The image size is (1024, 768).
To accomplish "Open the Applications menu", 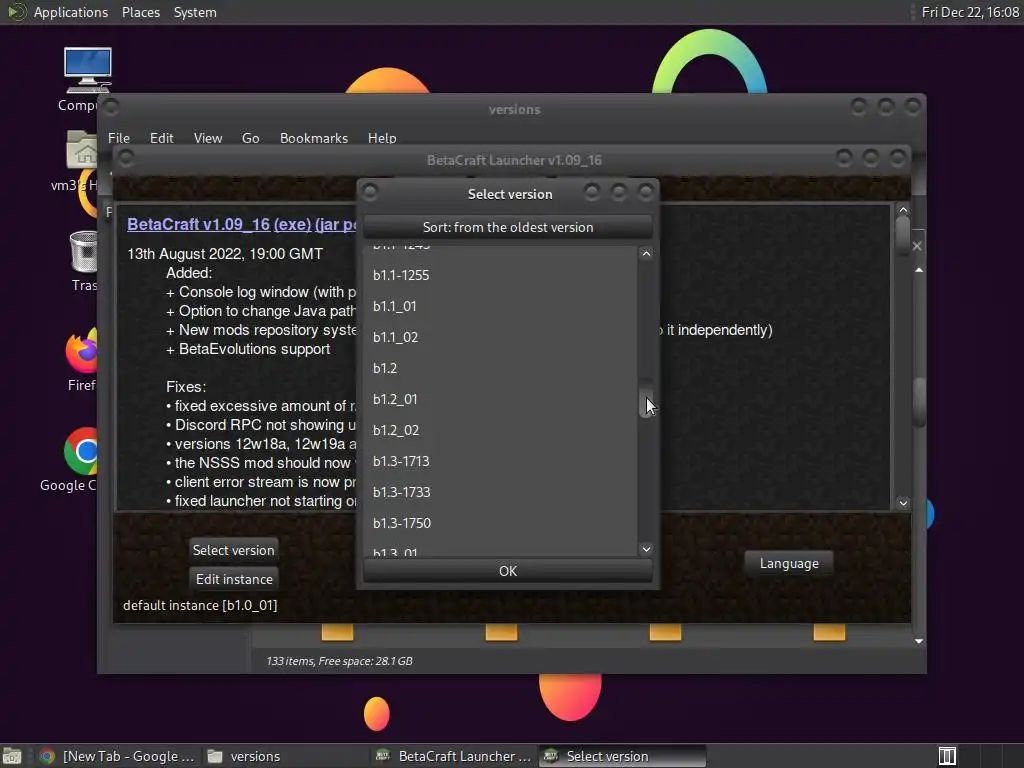I will pos(71,12).
